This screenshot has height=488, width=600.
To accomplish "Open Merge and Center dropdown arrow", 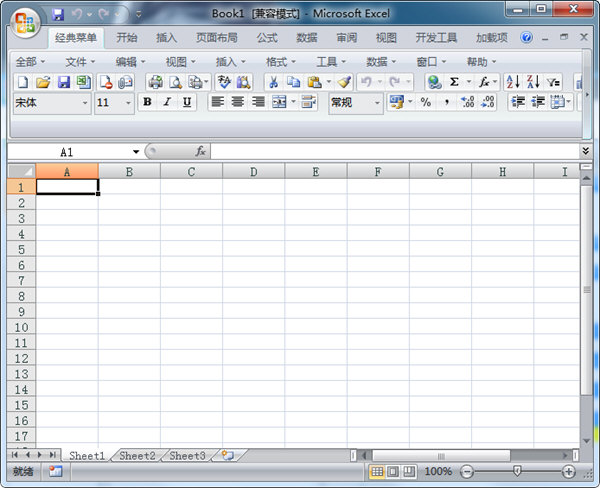I will pyautogui.click(x=293, y=102).
